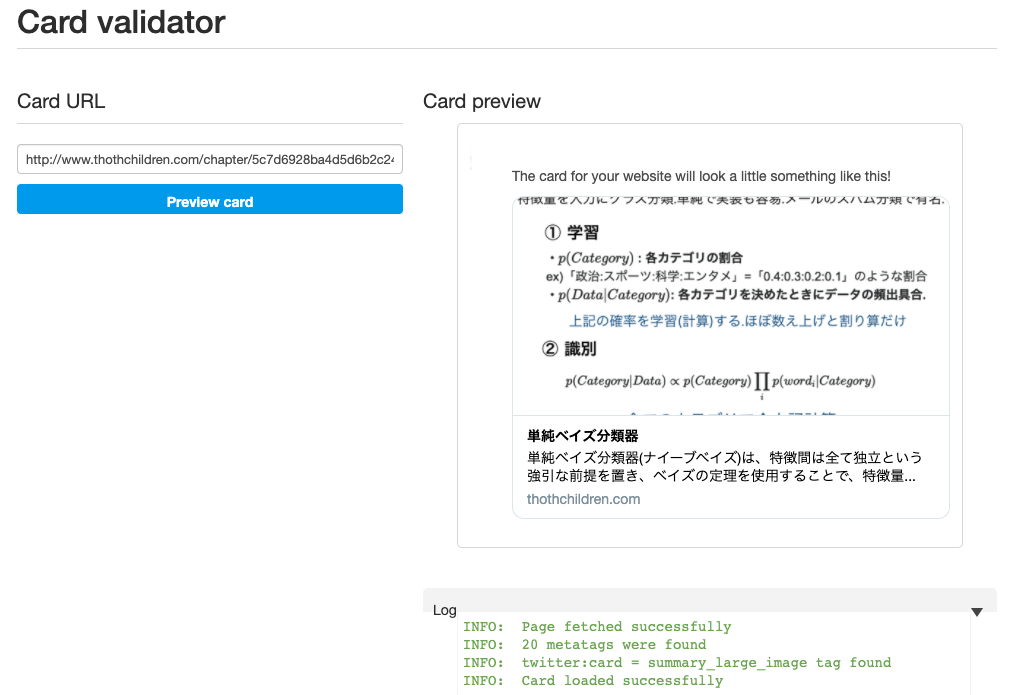This screenshot has height=695, width=1029.
Task: Click blue 上記の確率を学習 text in image
Action: pyautogui.click(x=737, y=320)
